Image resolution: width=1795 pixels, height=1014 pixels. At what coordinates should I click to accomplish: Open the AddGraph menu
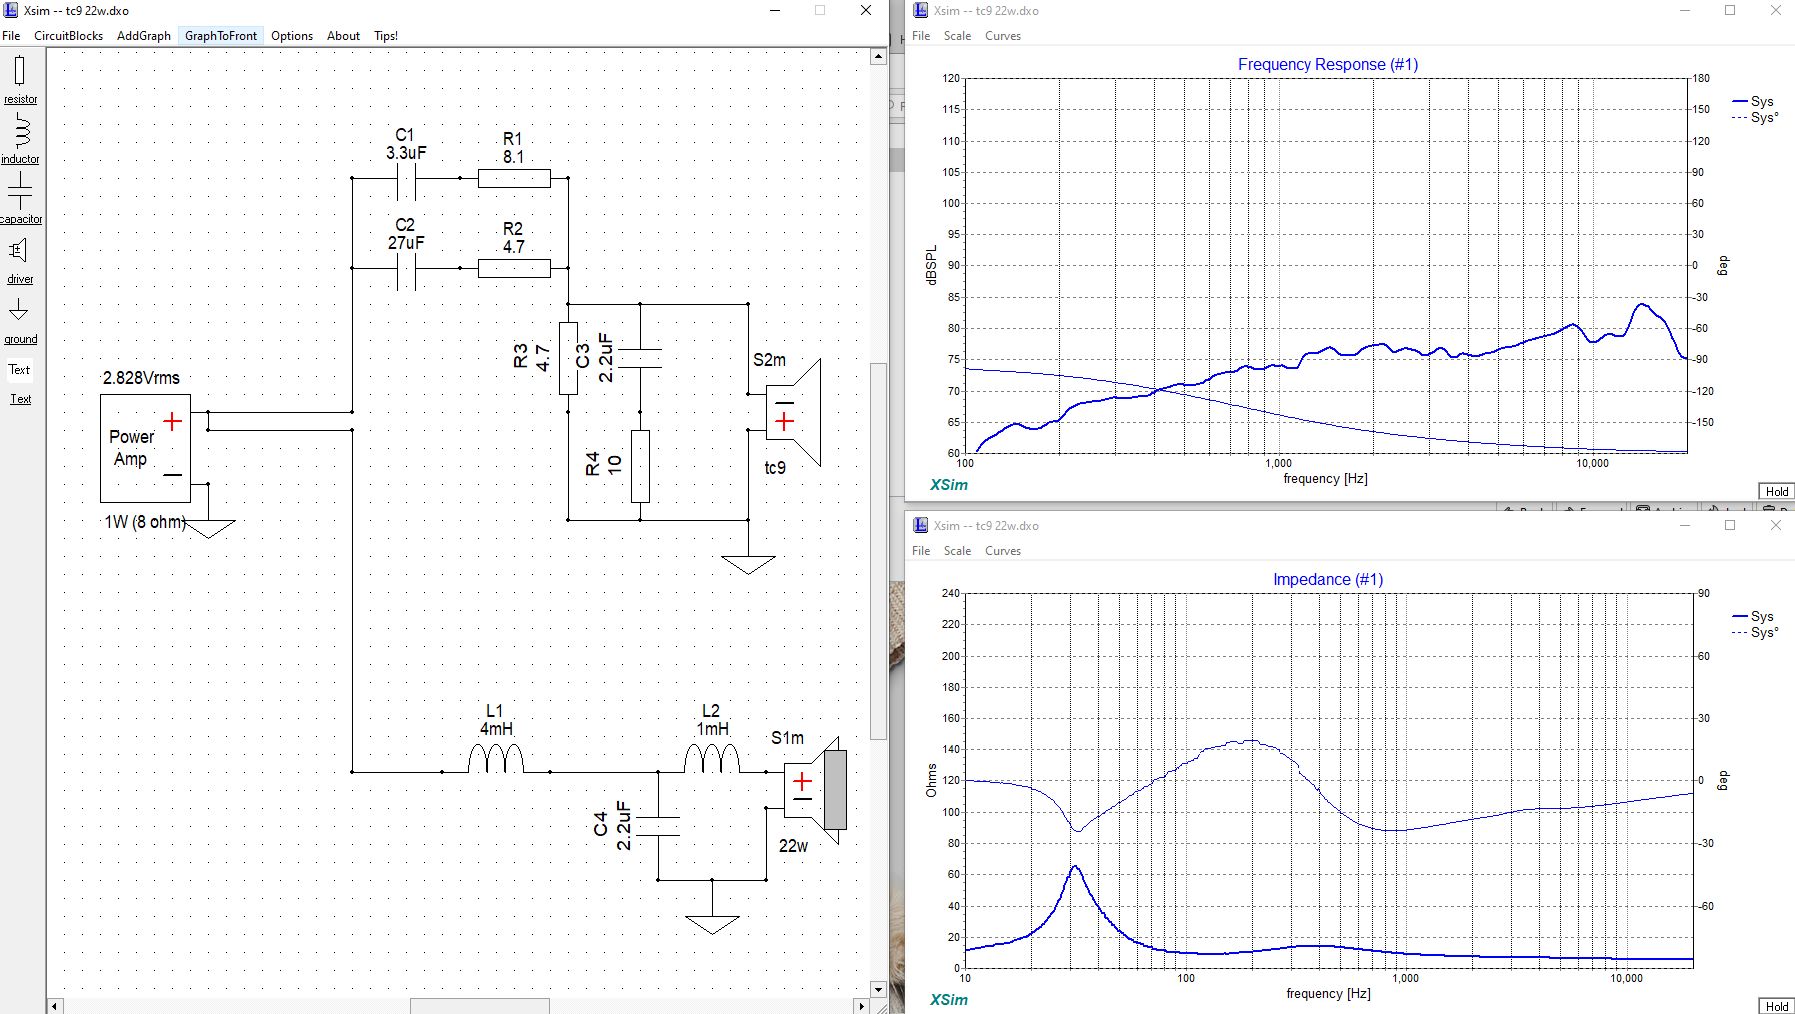pos(144,36)
